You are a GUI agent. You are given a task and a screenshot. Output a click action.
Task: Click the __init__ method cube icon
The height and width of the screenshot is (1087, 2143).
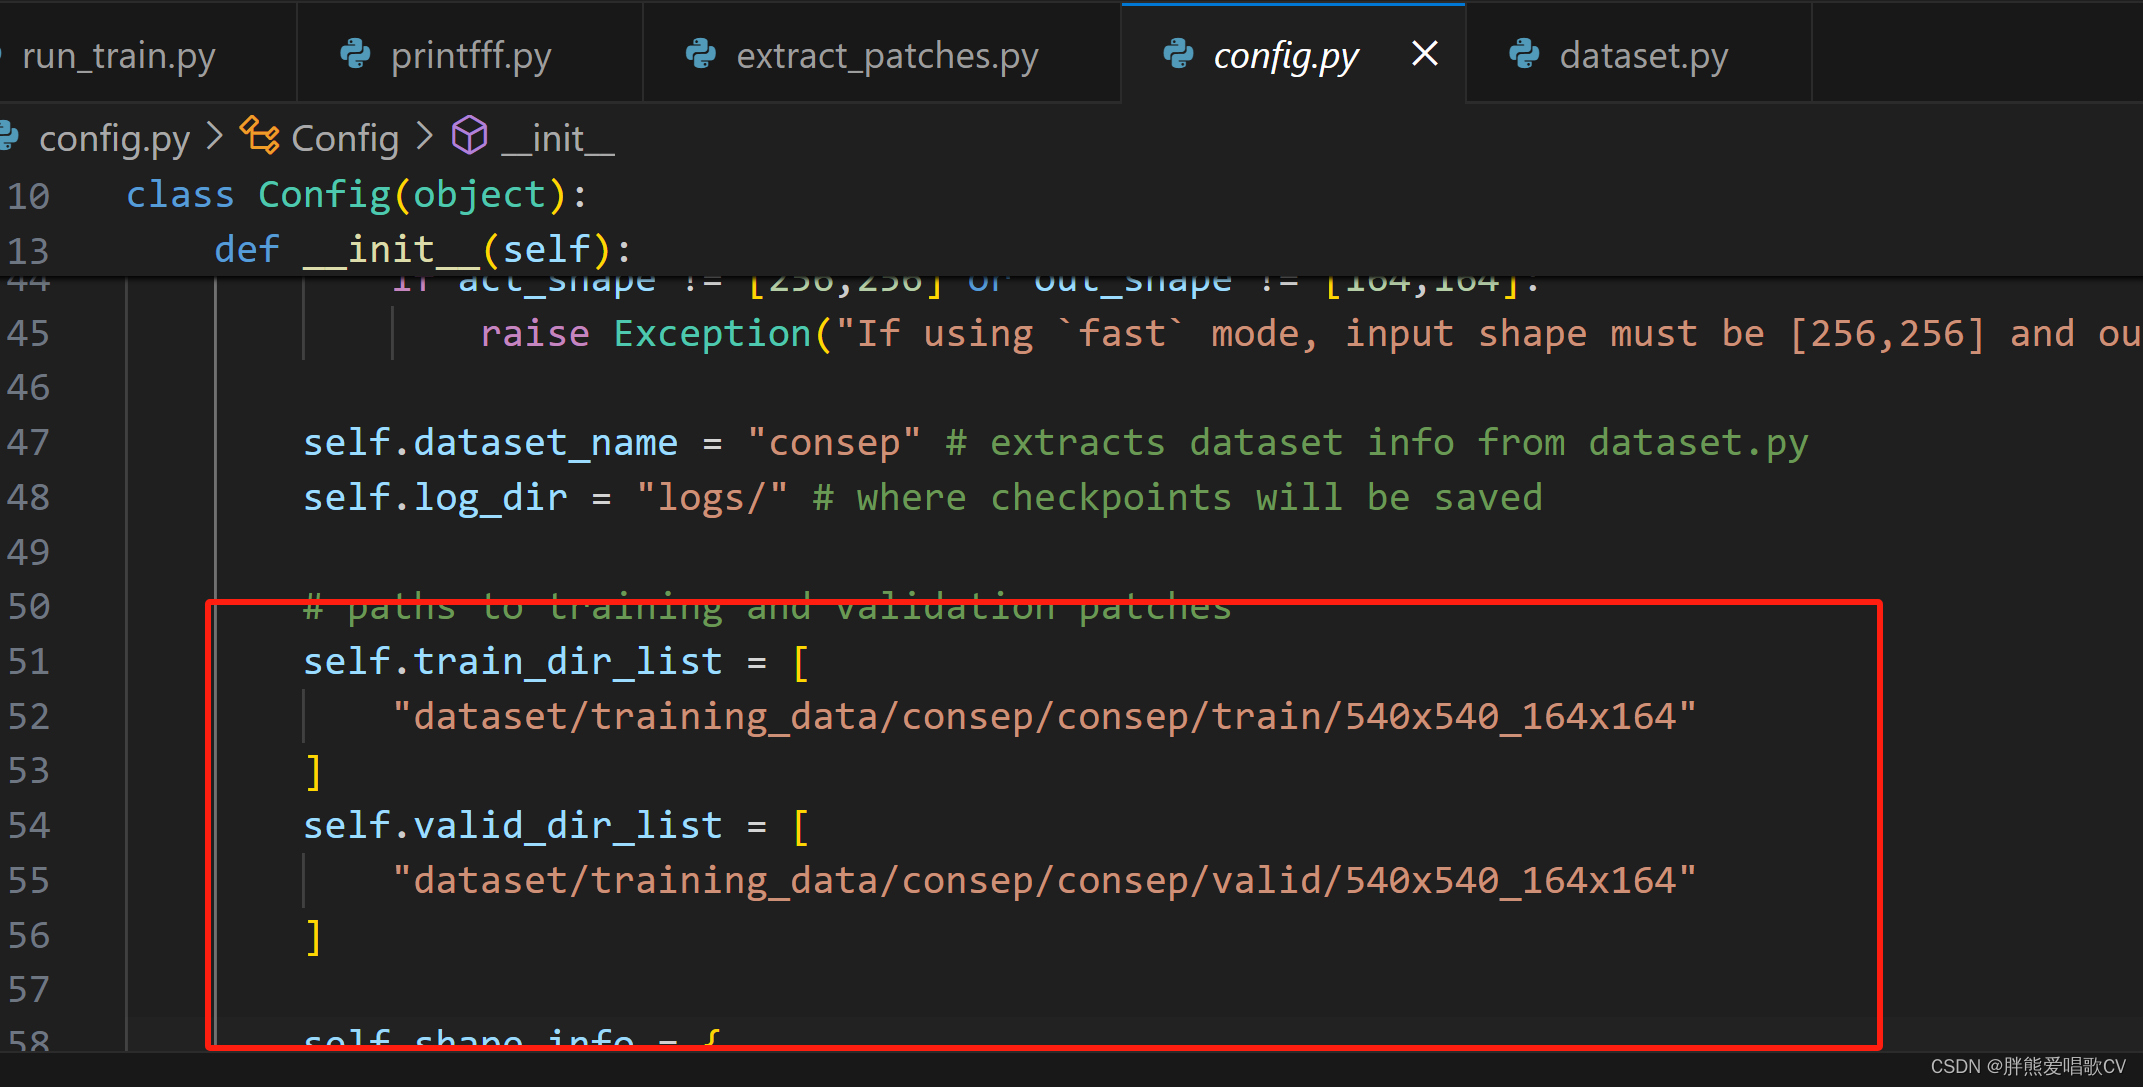[469, 136]
